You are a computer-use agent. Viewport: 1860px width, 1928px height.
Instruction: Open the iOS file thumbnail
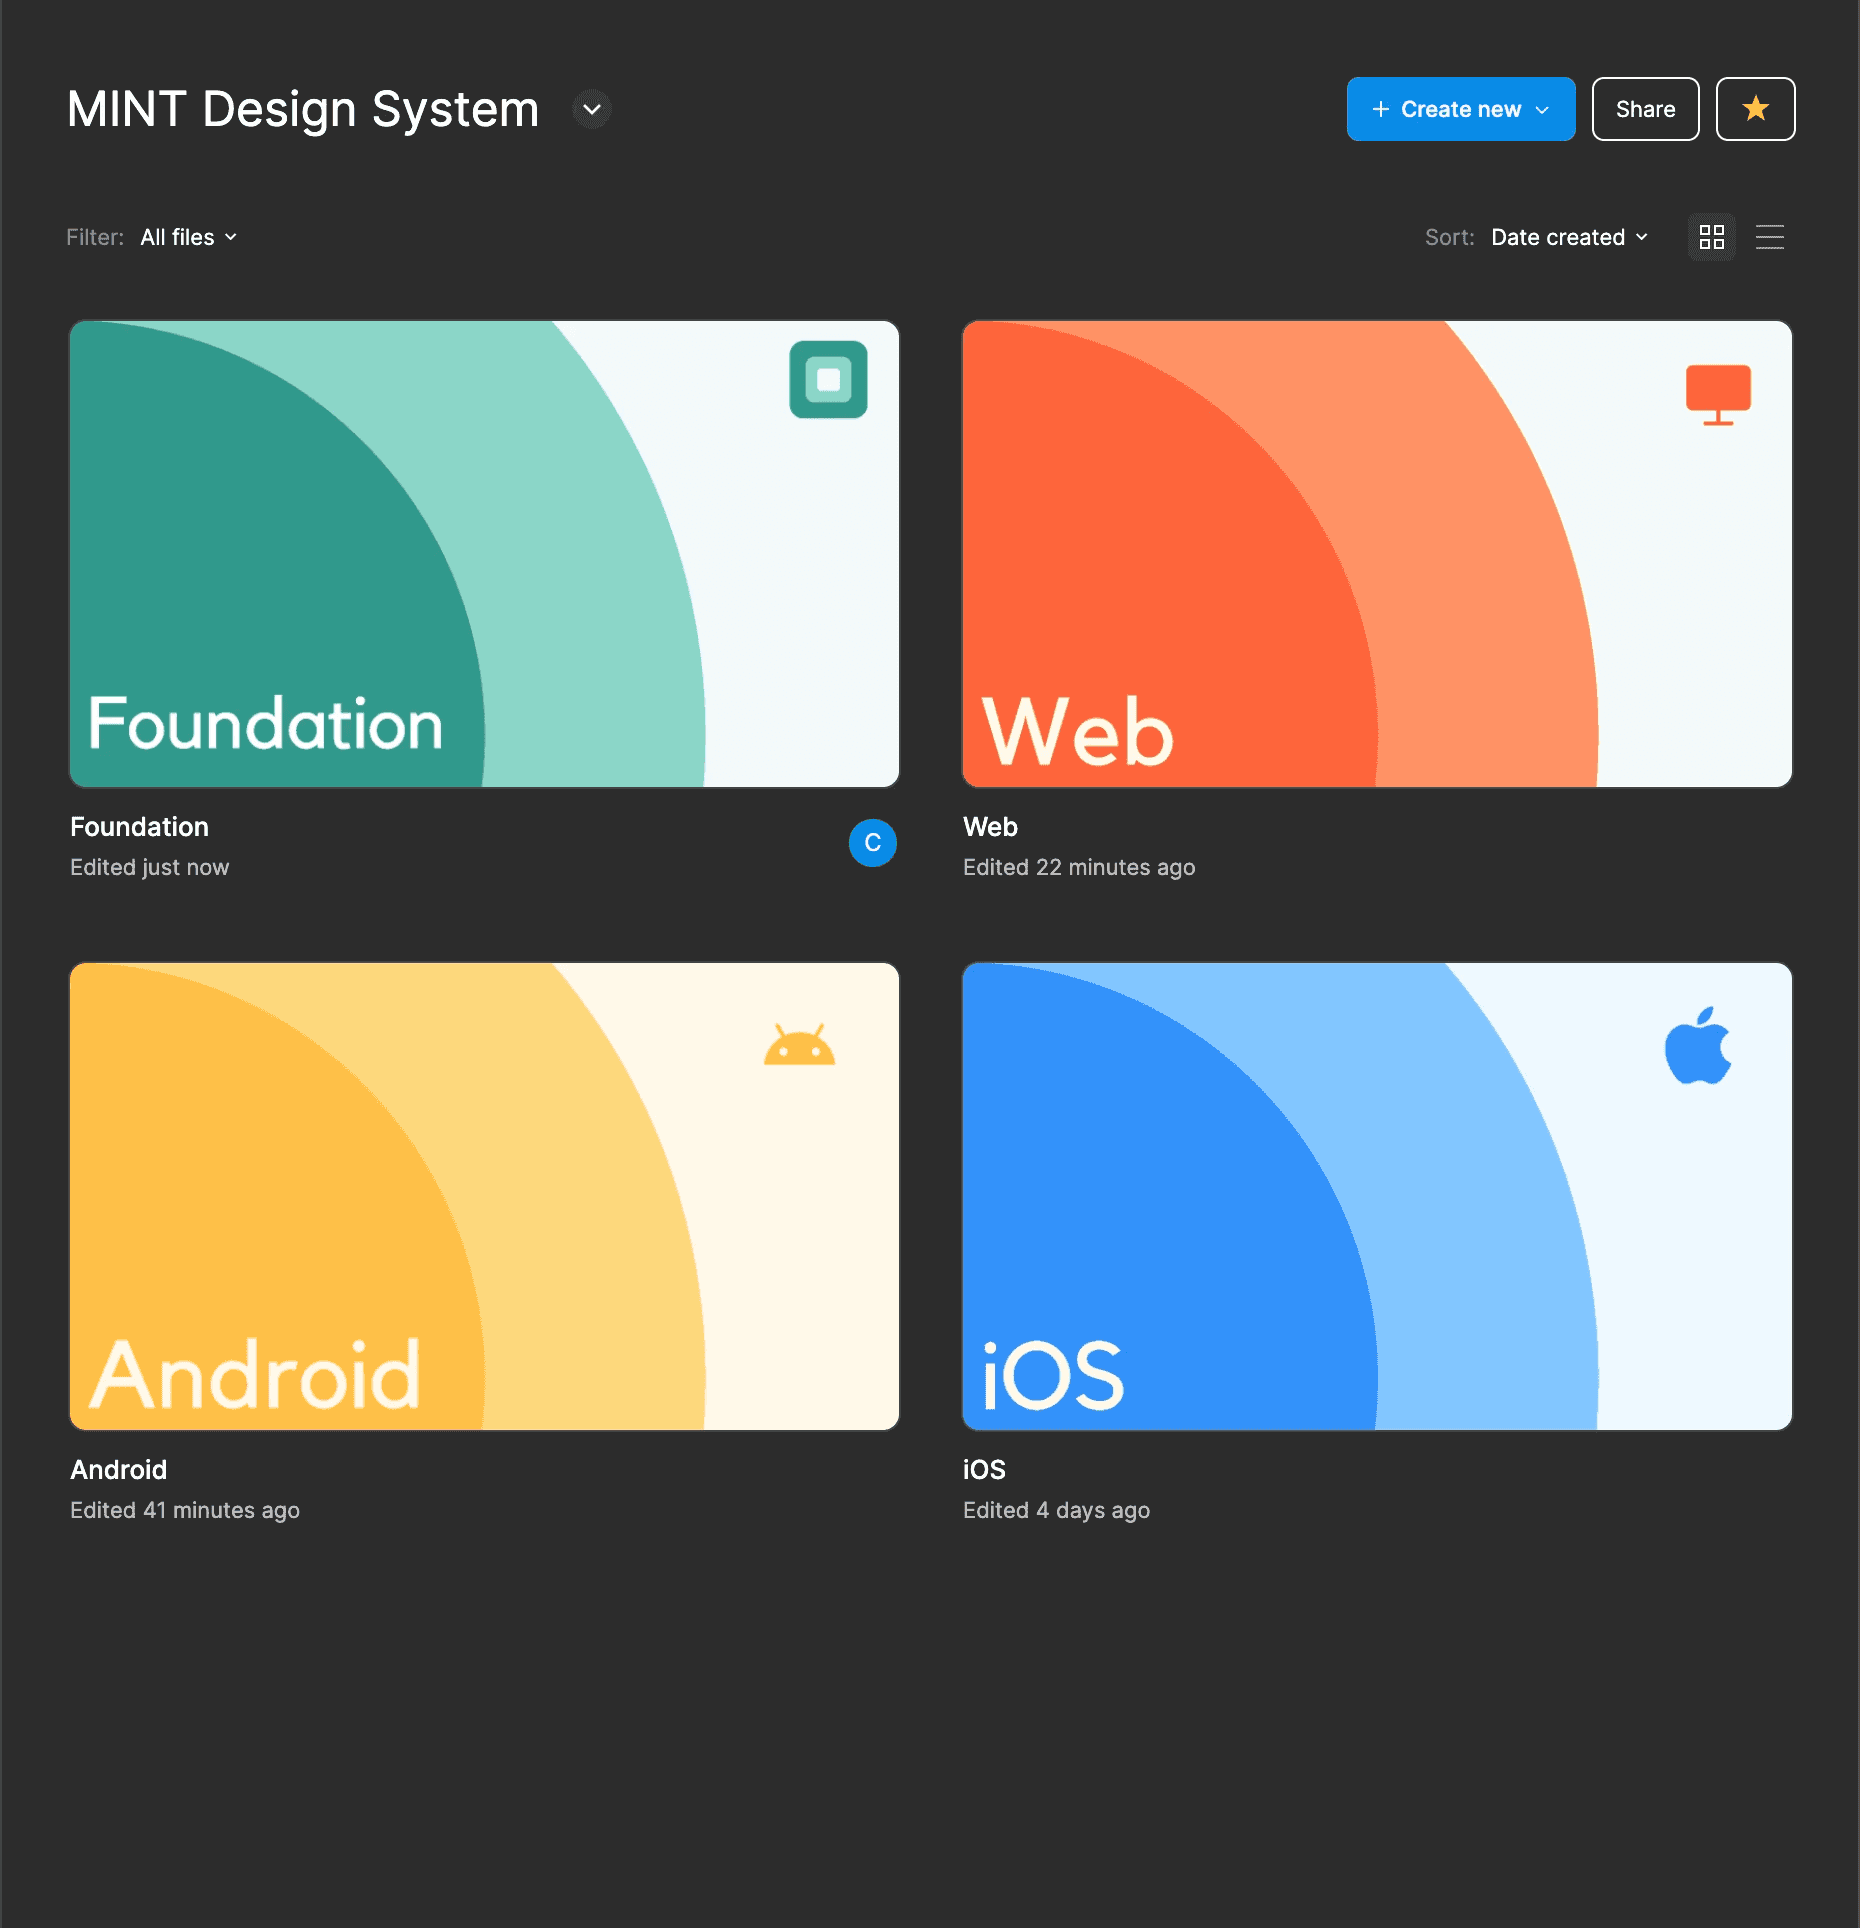[x=1377, y=1196]
